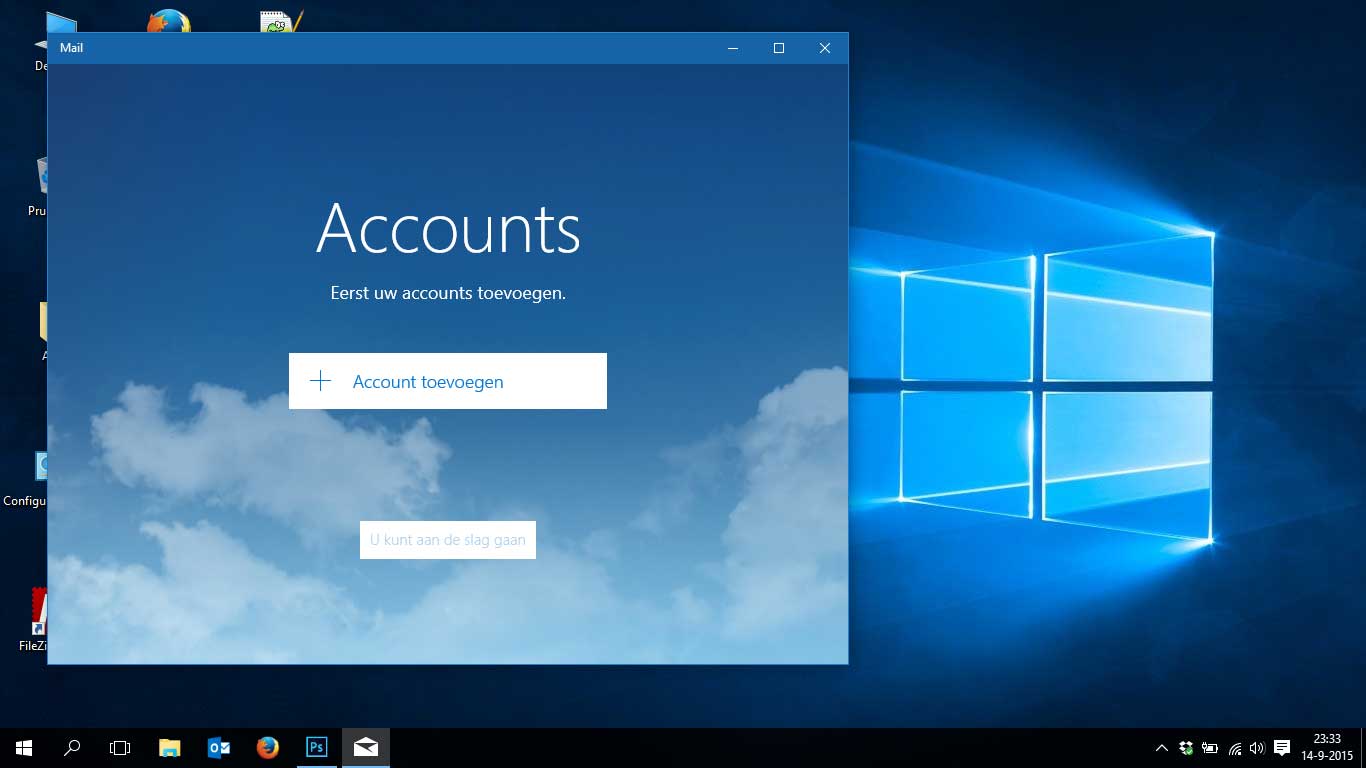This screenshot has width=1366, height=768.
Task: Select the Notepad++ desktop shortcut icon
Action: 281,21
